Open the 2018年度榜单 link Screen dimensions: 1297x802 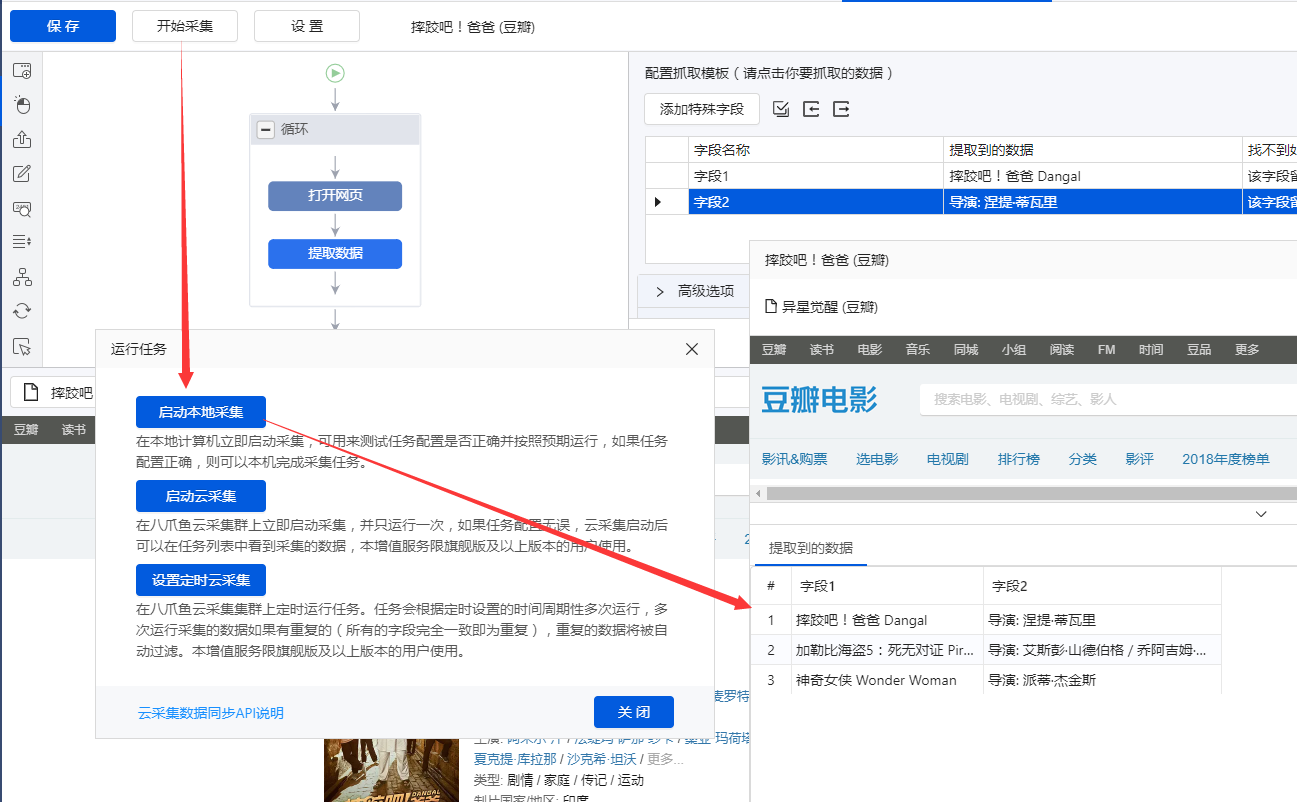click(1226, 459)
